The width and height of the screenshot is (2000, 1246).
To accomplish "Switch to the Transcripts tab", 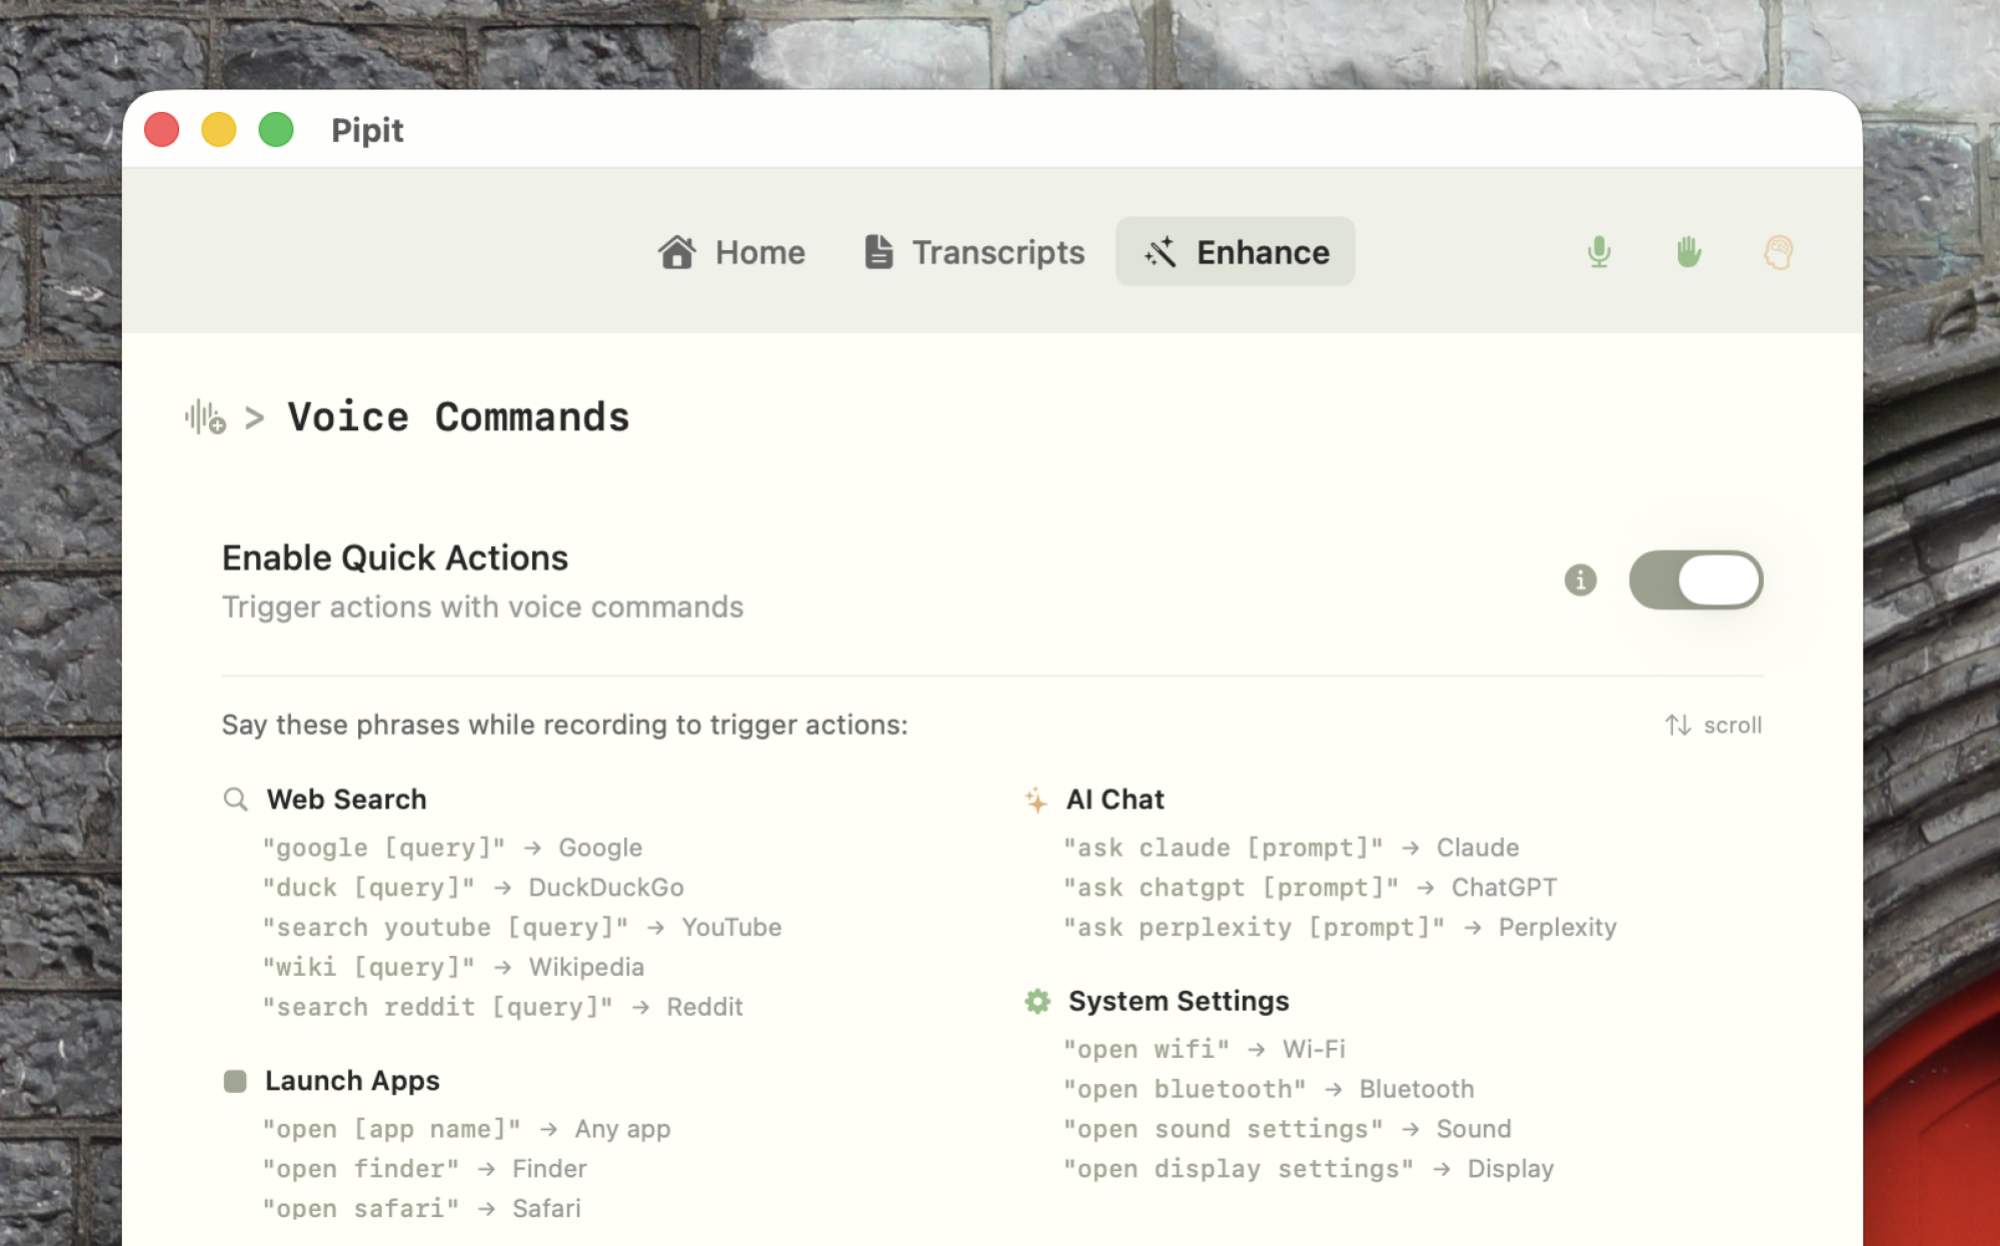I will point(974,252).
